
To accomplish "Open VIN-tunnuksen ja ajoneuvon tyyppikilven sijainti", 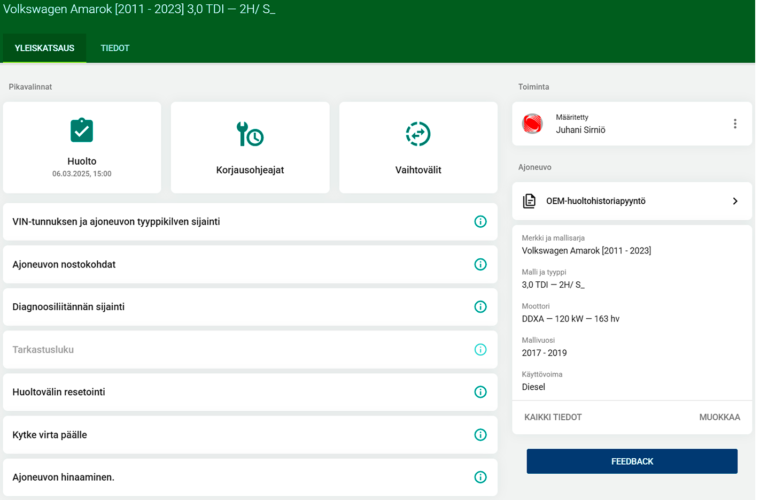I will pyautogui.click(x=250, y=222).
